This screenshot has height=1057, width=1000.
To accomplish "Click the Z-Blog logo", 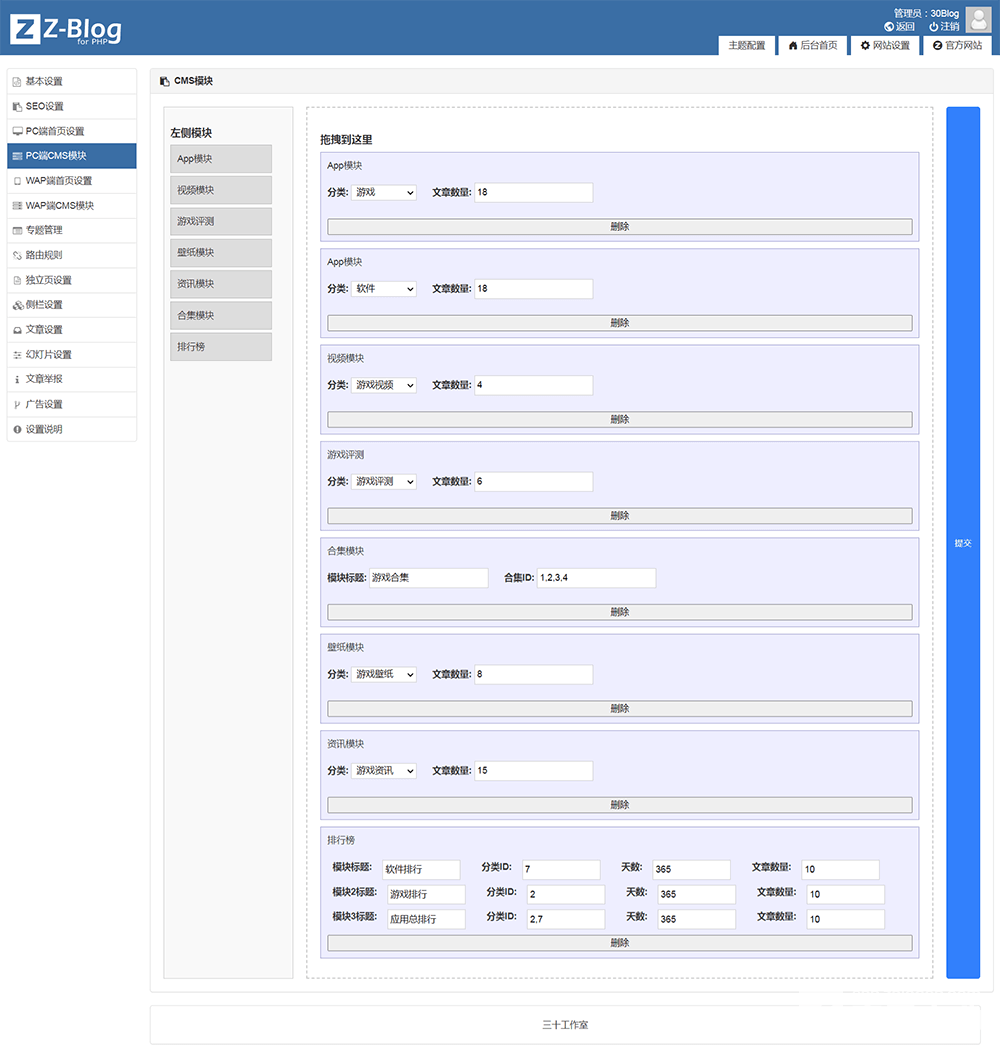I will [x=65, y=30].
